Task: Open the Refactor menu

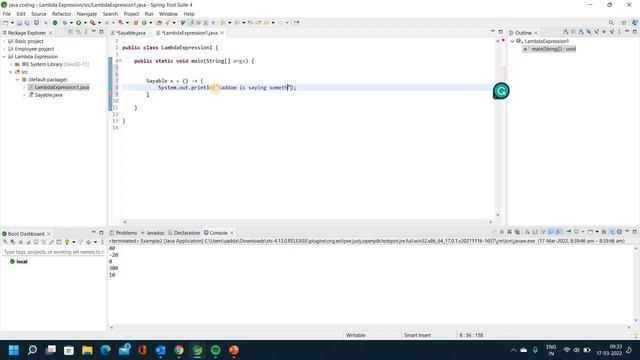Action: pos(61,14)
